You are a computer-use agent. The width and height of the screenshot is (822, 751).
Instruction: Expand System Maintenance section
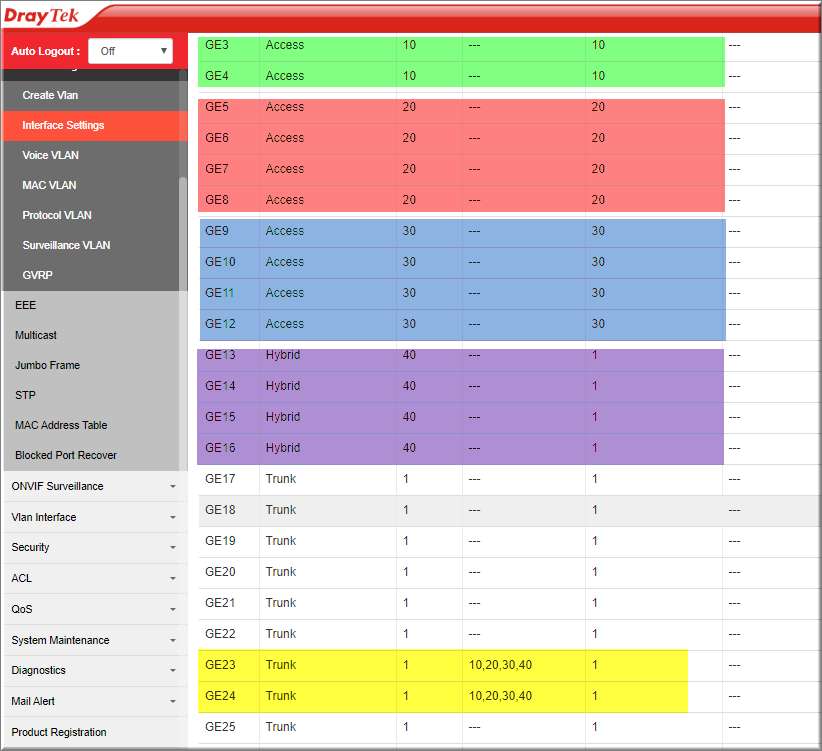94,640
